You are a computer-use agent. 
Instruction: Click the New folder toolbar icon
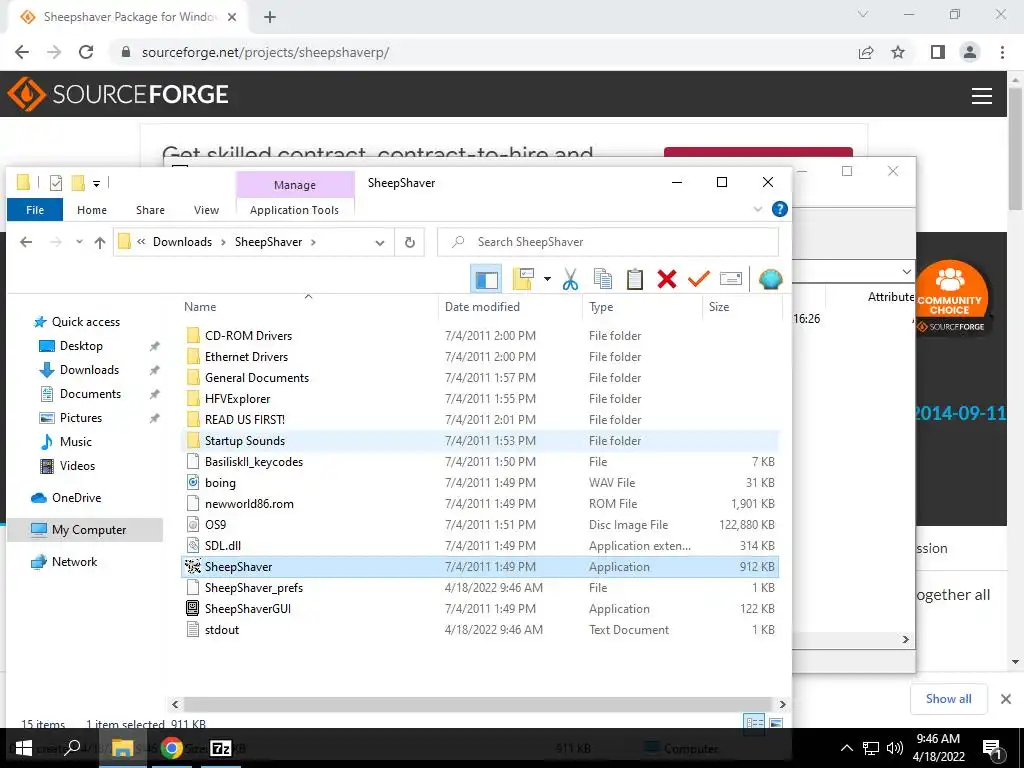click(524, 279)
